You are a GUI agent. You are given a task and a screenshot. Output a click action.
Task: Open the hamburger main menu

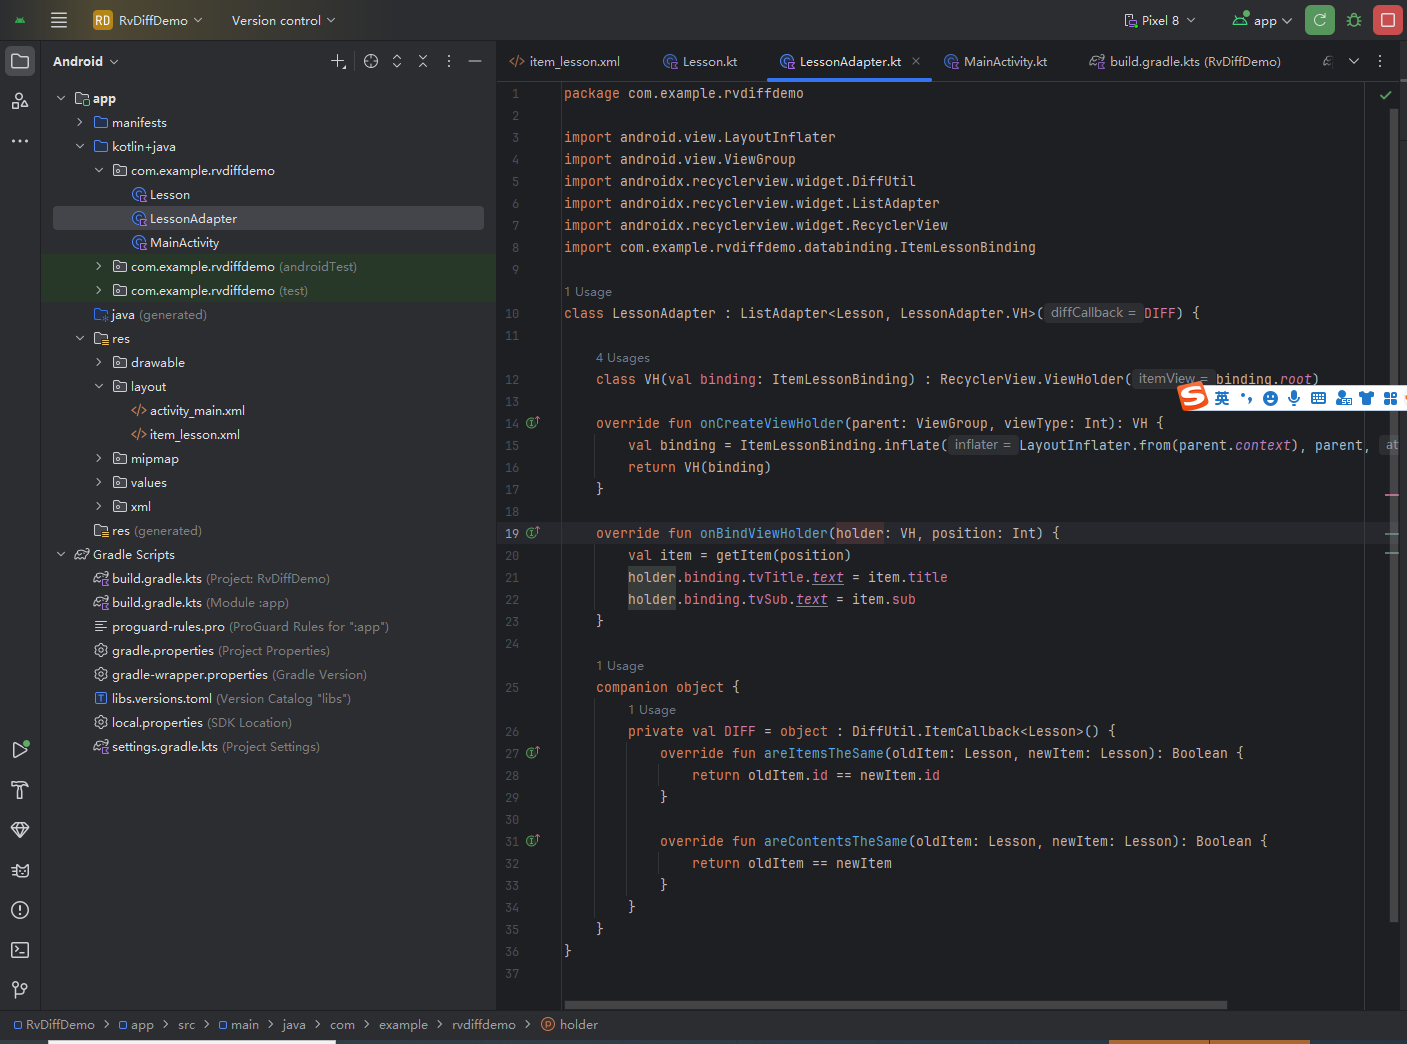59,20
